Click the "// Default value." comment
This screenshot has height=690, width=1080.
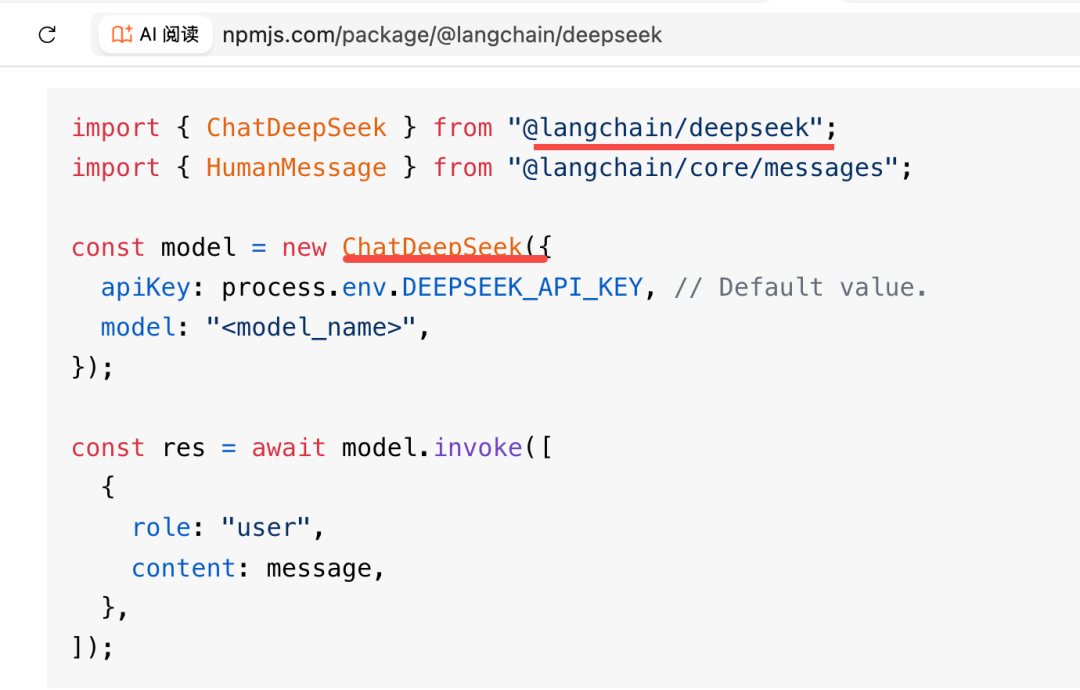tap(800, 287)
